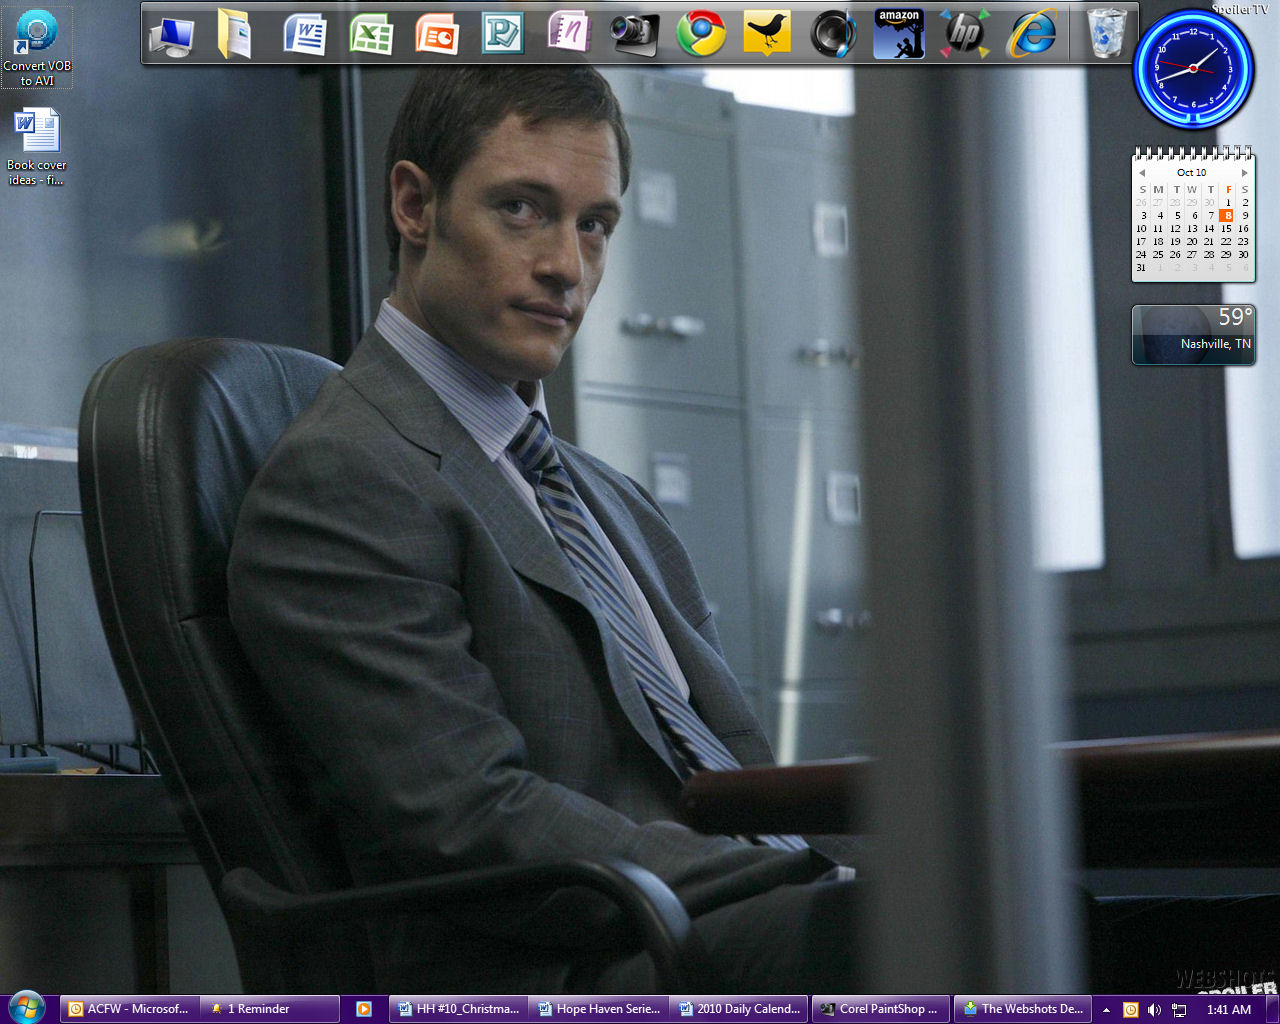Viewport: 1280px width, 1024px height.
Task: Click the Internet Explorer dock icon
Action: [1031, 35]
